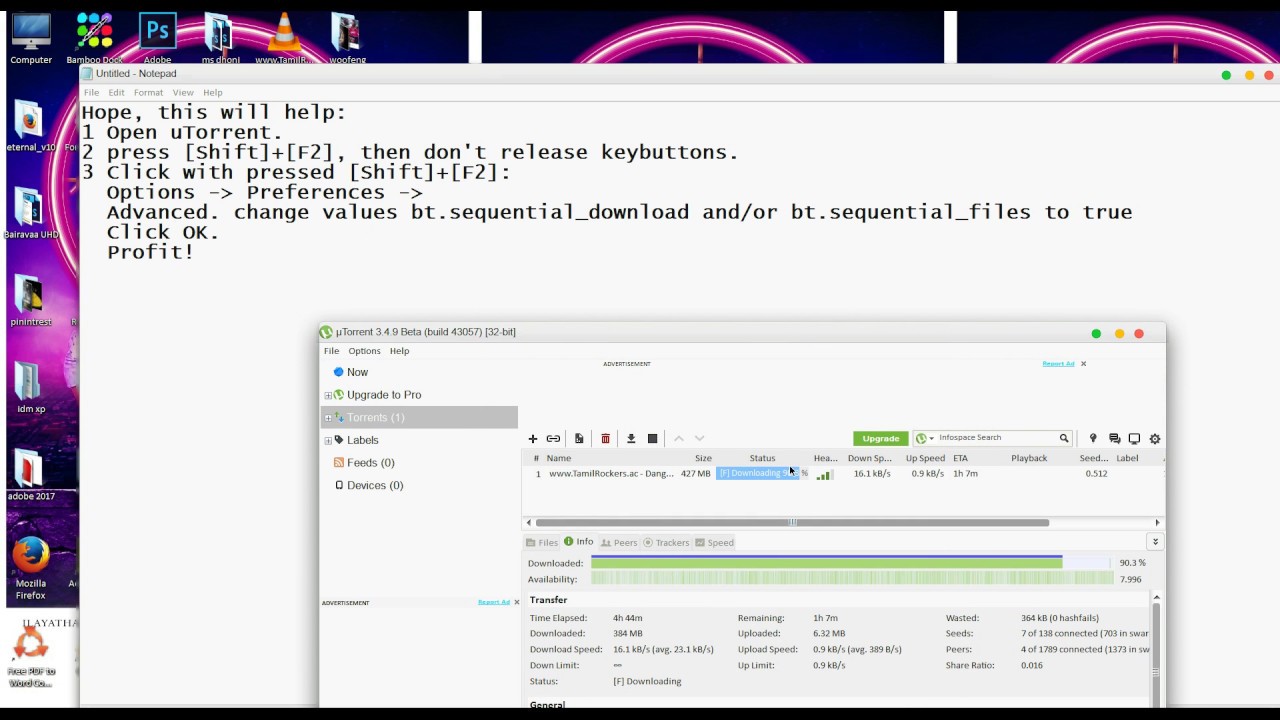Click the Move Down Queue arrow
1280x720 pixels.
coord(699,438)
